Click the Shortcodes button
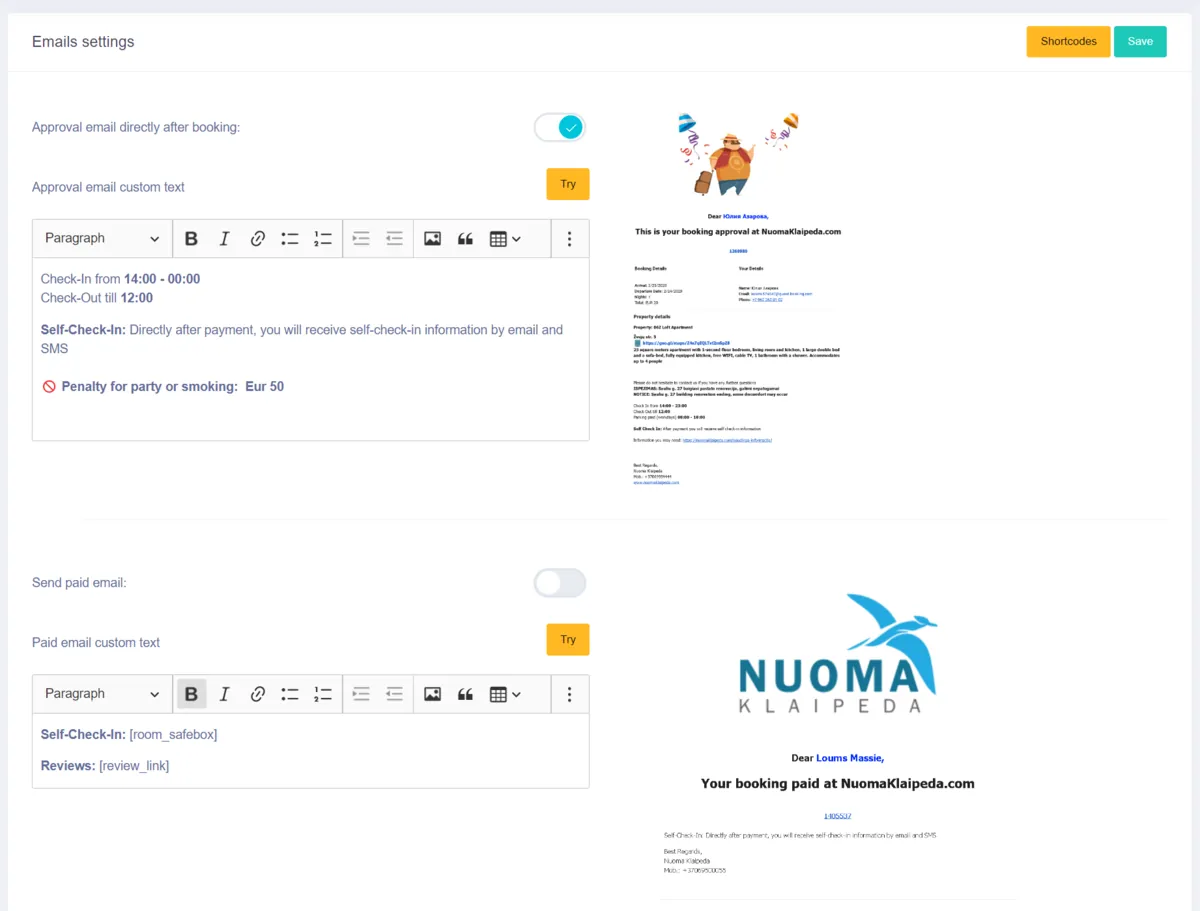The image size is (1200, 911). click(1068, 41)
